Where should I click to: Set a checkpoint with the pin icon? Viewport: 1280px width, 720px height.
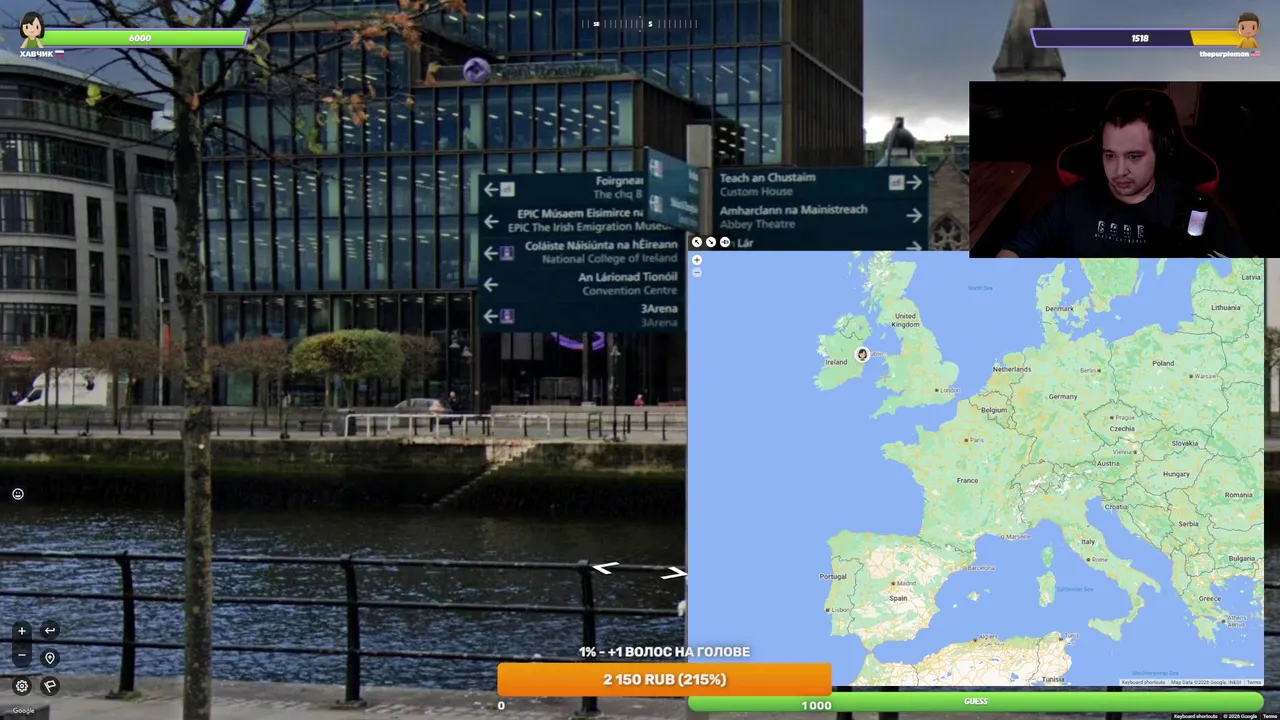tap(50, 658)
